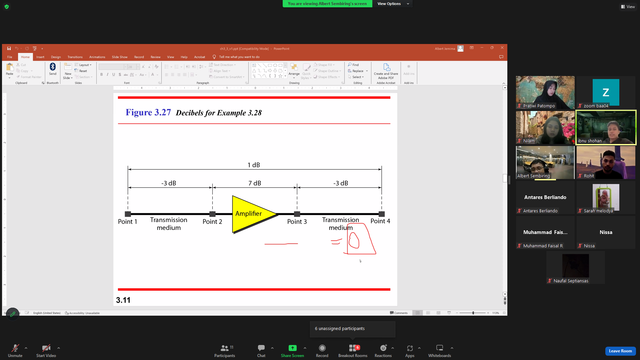Open the Layout dropdown in Slides group
Image resolution: width=640 pixels, height=360 pixels.
[83, 65]
